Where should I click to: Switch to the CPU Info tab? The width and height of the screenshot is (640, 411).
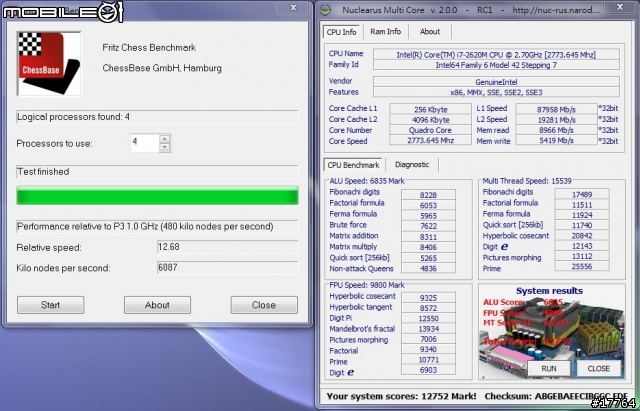coord(341,32)
